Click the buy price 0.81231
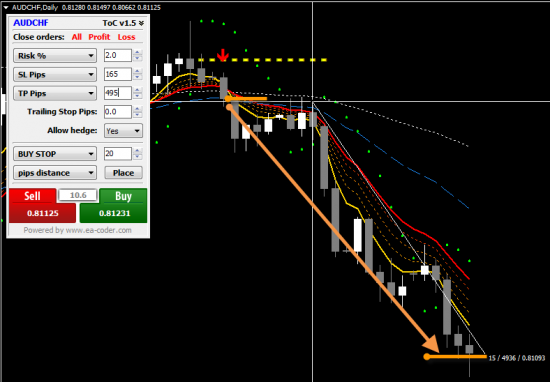Screen dimensions: 550x382 pyautogui.click(x=114, y=213)
